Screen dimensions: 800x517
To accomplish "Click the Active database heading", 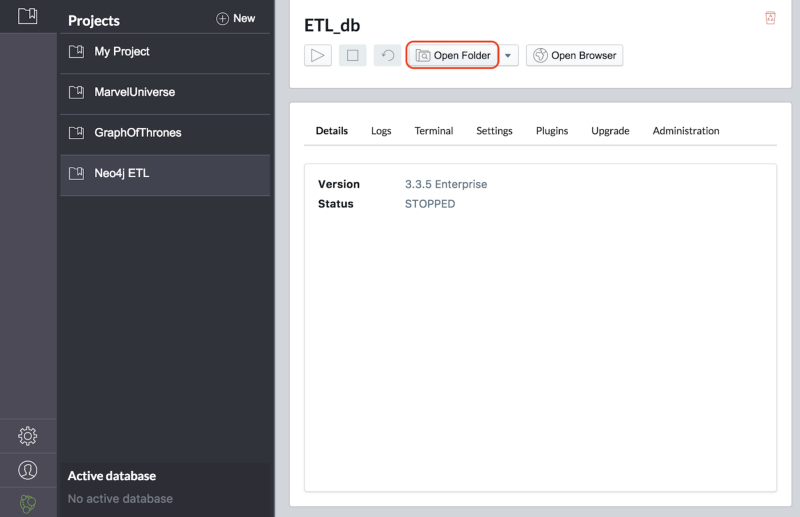I will (112, 476).
